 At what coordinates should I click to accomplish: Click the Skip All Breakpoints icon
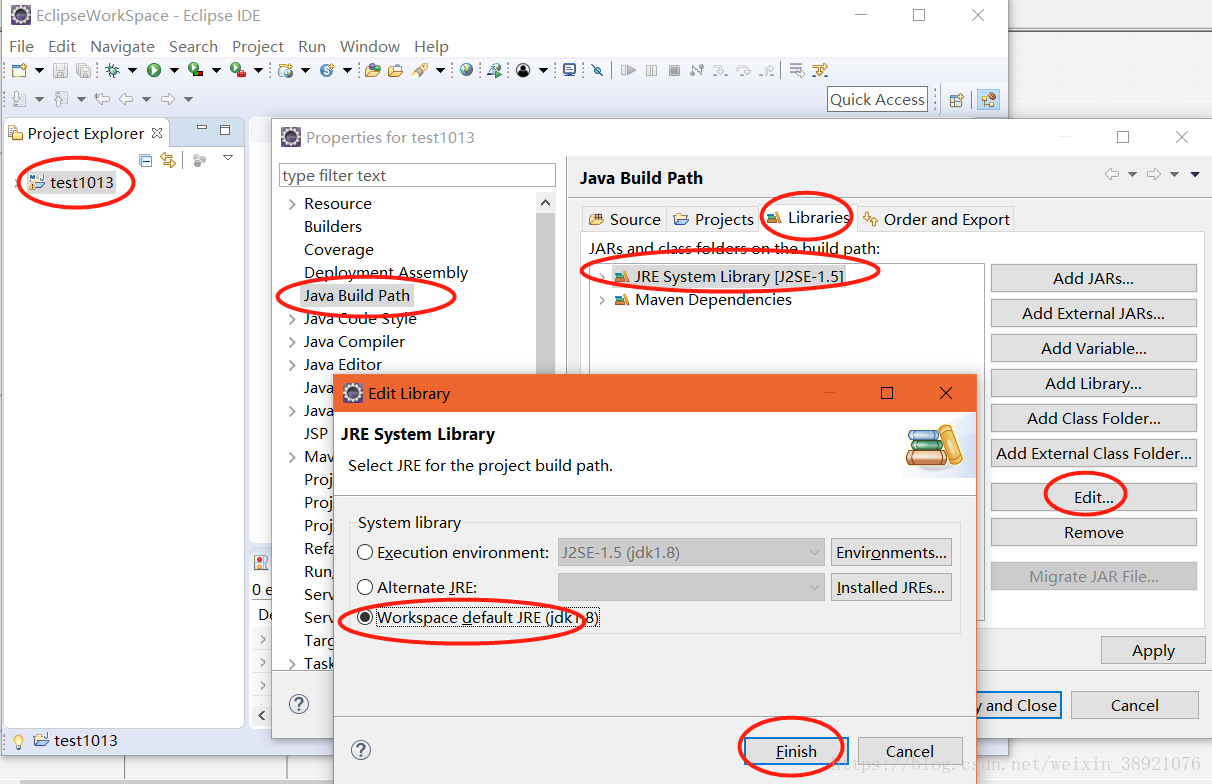tap(597, 70)
